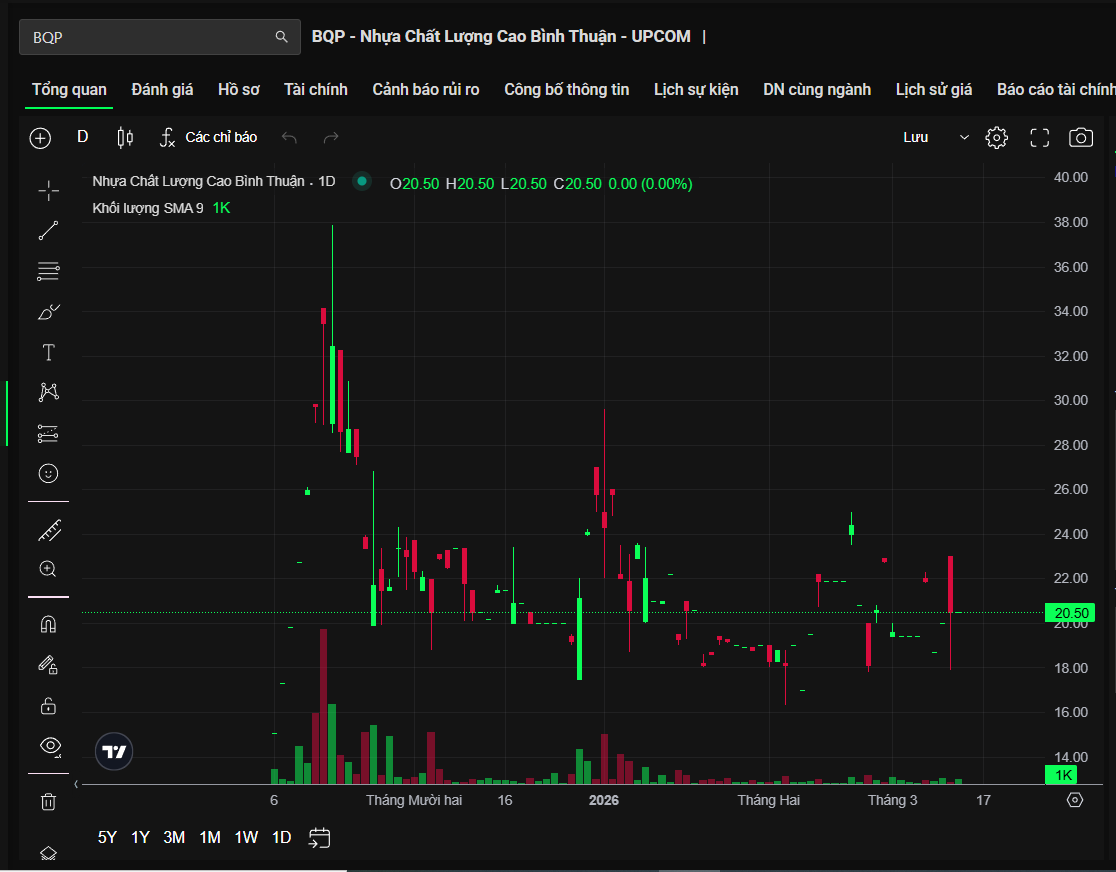The width and height of the screenshot is (1116, 872).
Task: Toggle magnet mode for drawings
Action: pyautogui.click(x=48, y=624)
